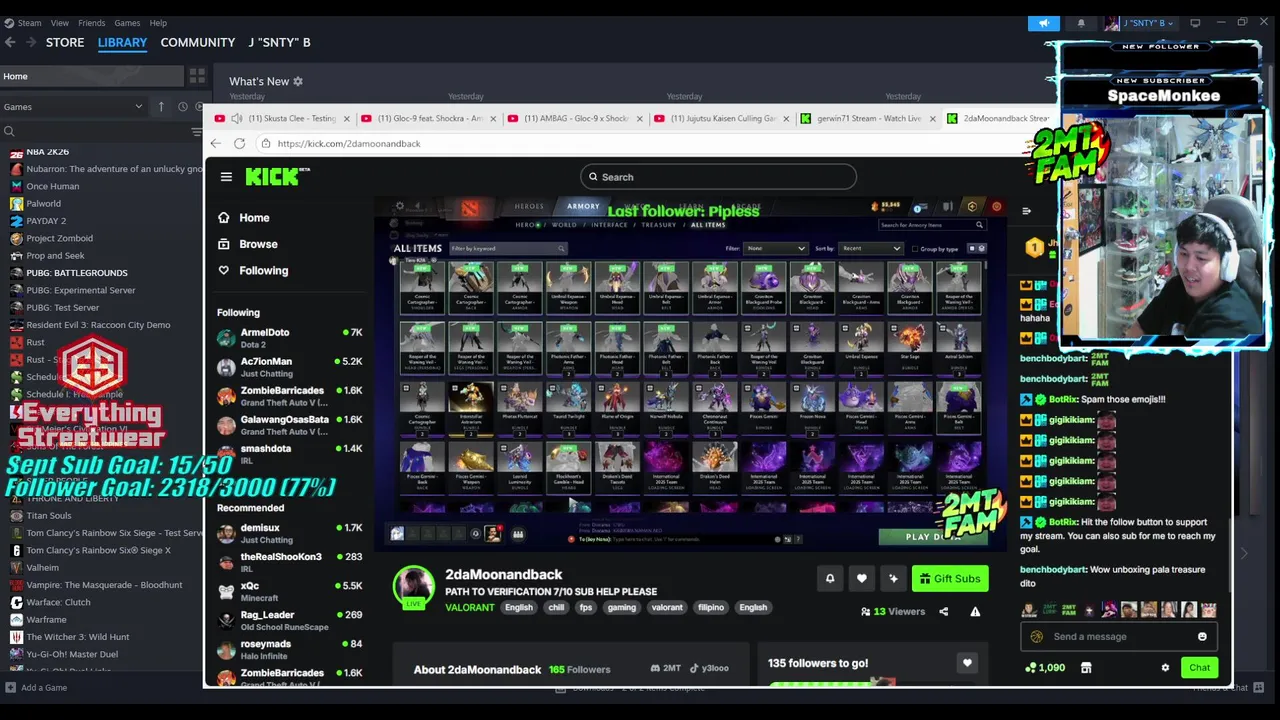Click the VALORANT category link
Image resolution: width=1280 pixels, height=720 pixels.
click(x=470, y=607)
